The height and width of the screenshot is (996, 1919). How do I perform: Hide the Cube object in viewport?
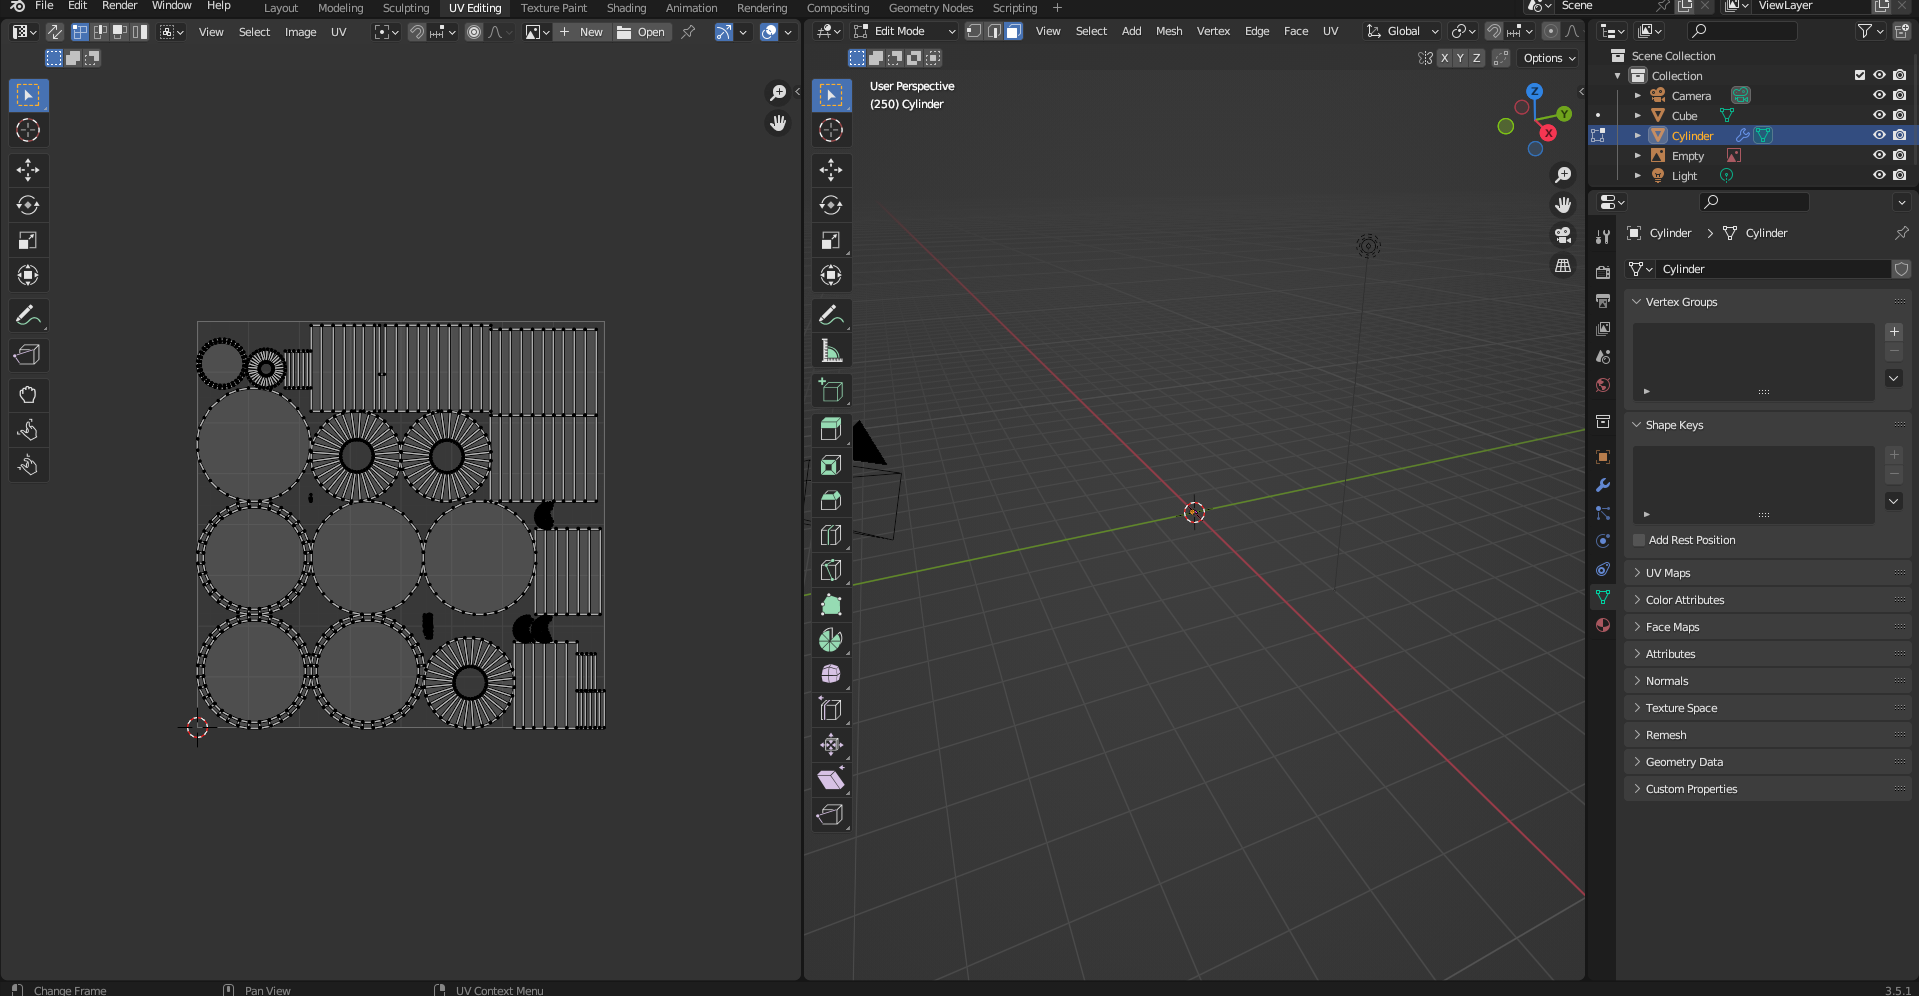pos(1879,115)
